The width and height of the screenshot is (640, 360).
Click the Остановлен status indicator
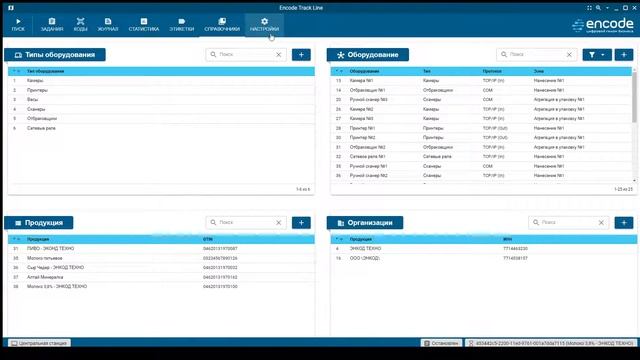click(441, 343)
